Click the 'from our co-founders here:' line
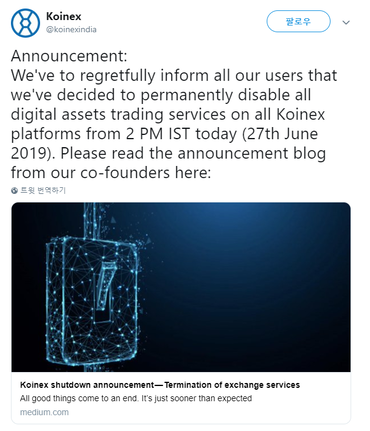Image resolution: width=370 pixels, height=431 pixels. click(x=111, y=173)
